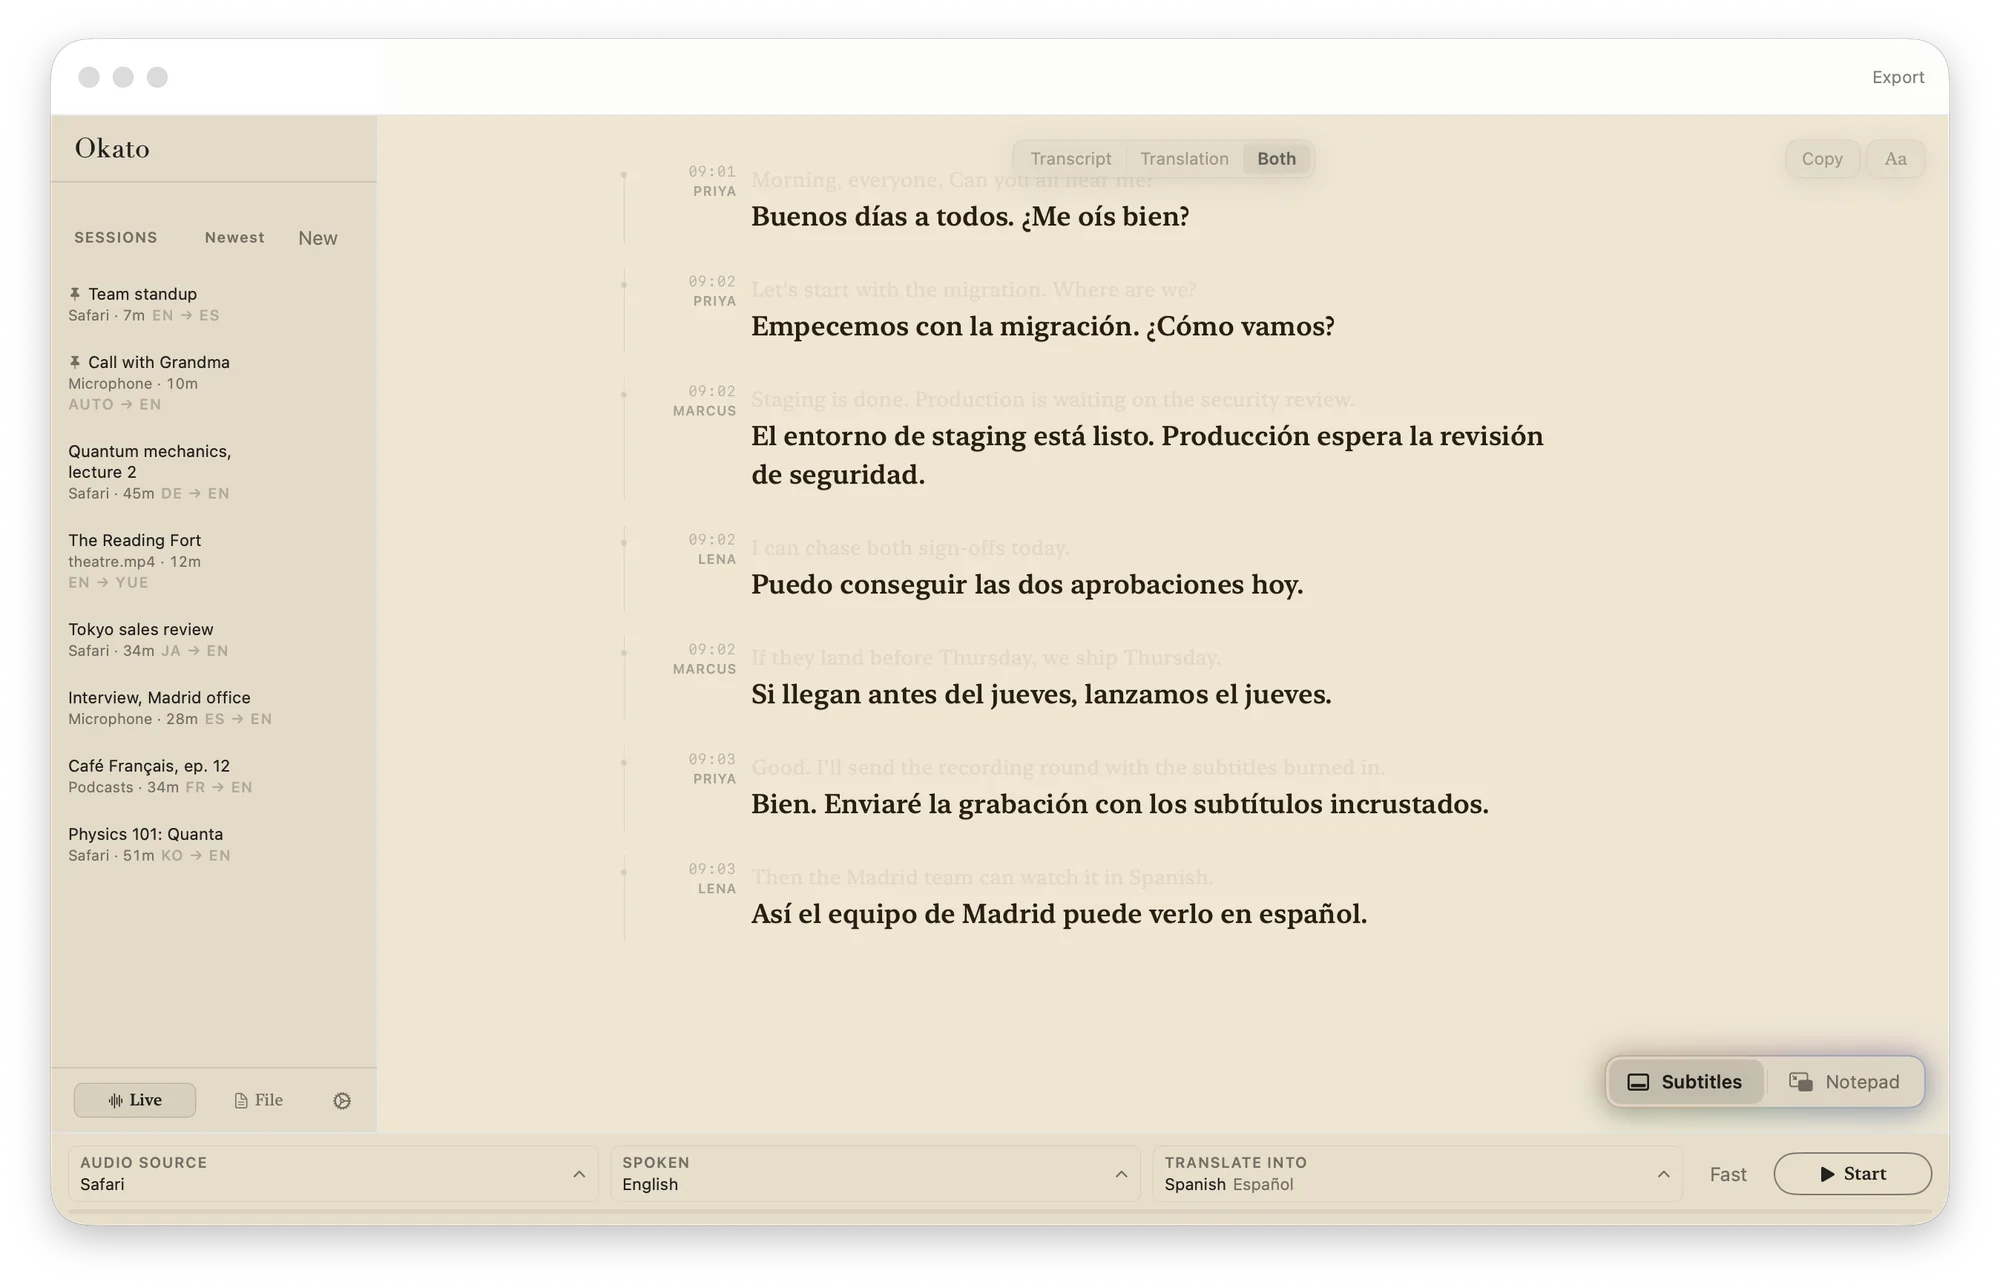
Task: Open the Aa text size options
Action: coord(1896,159)
